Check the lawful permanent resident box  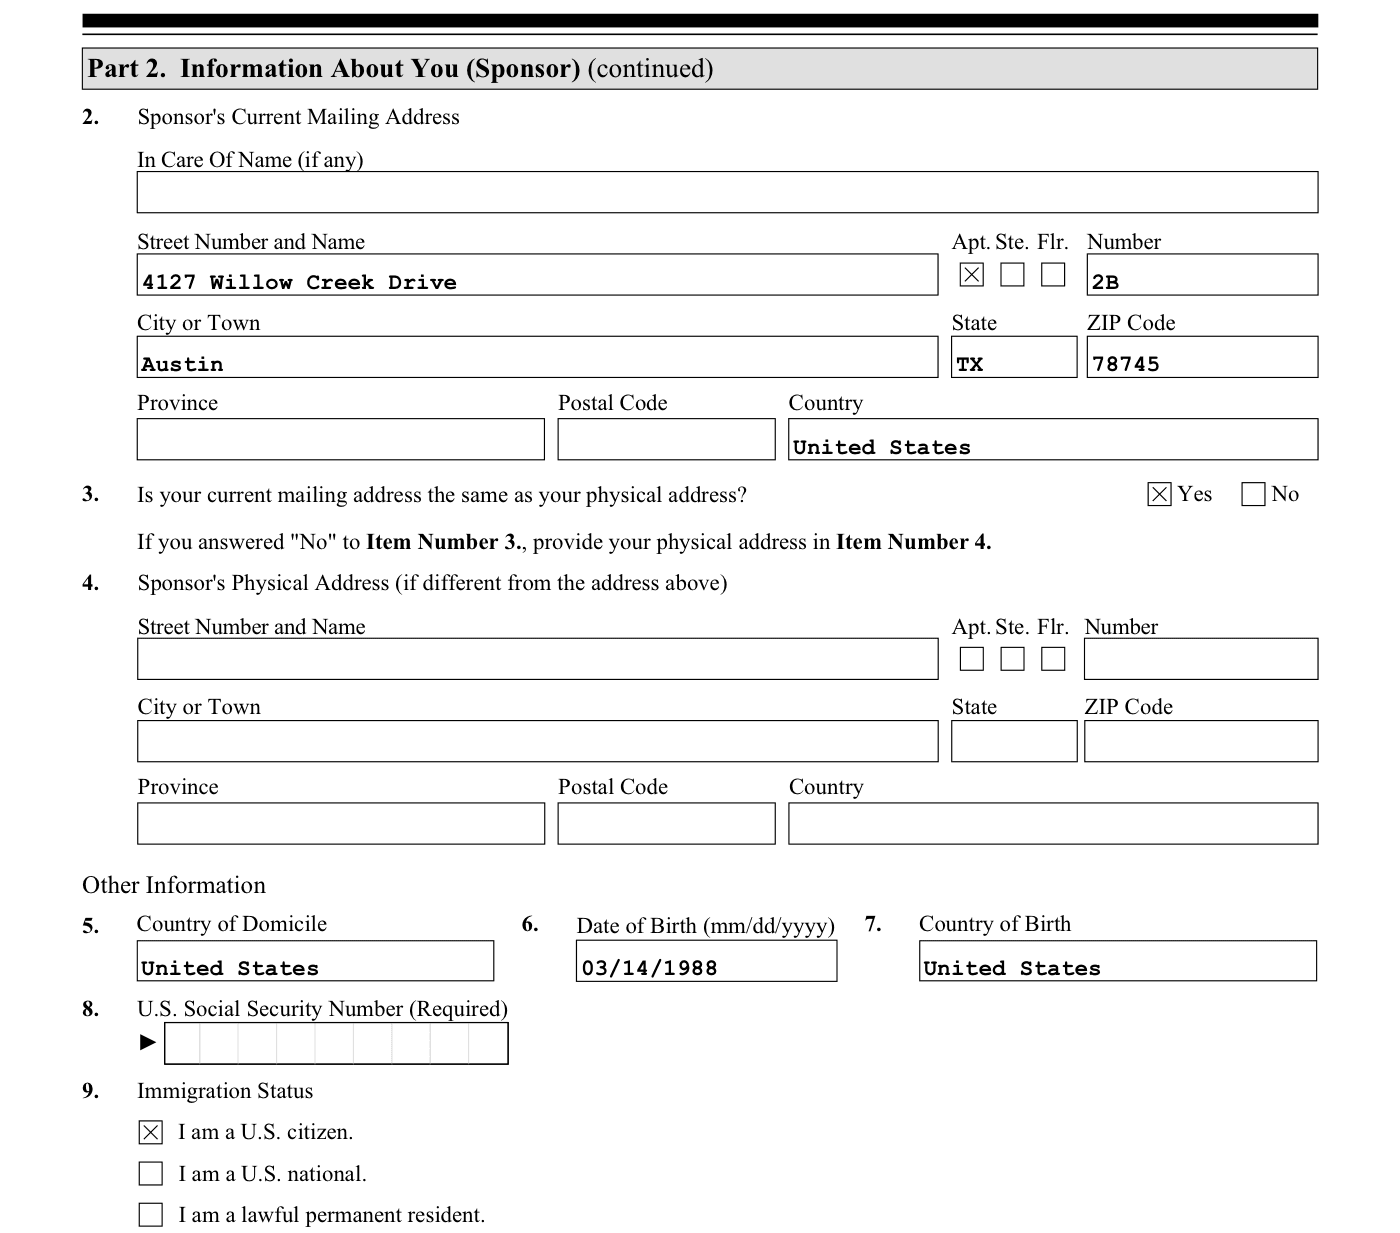pyautogui.click(x=150, y=1214)
